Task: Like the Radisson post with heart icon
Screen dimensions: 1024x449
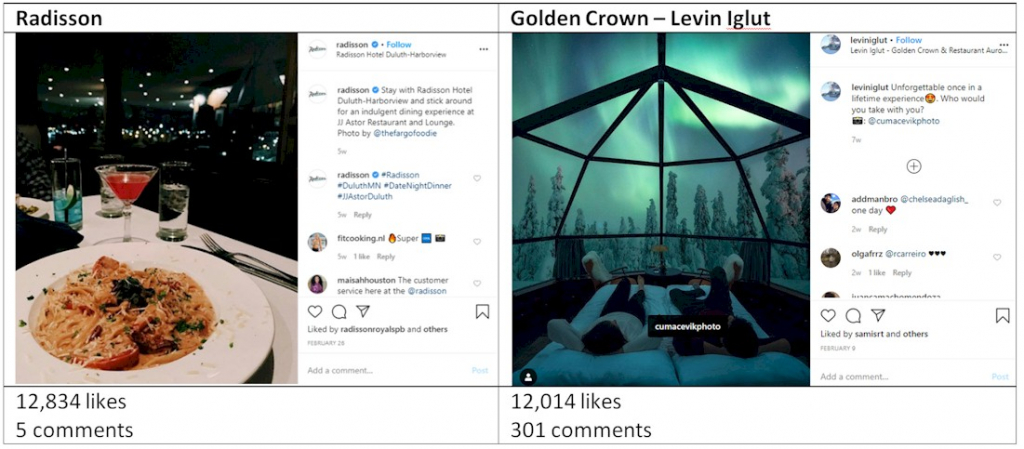Action: pyautogui.click(x=315, y=311)
